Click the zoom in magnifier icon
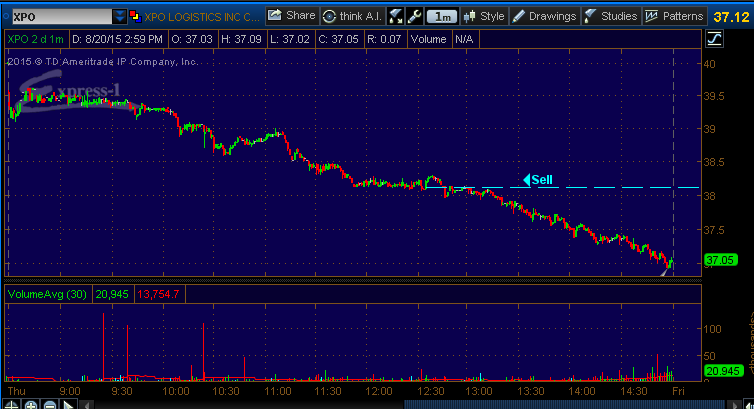Viewport: 754px width, 409px height. tap(32, 404)
